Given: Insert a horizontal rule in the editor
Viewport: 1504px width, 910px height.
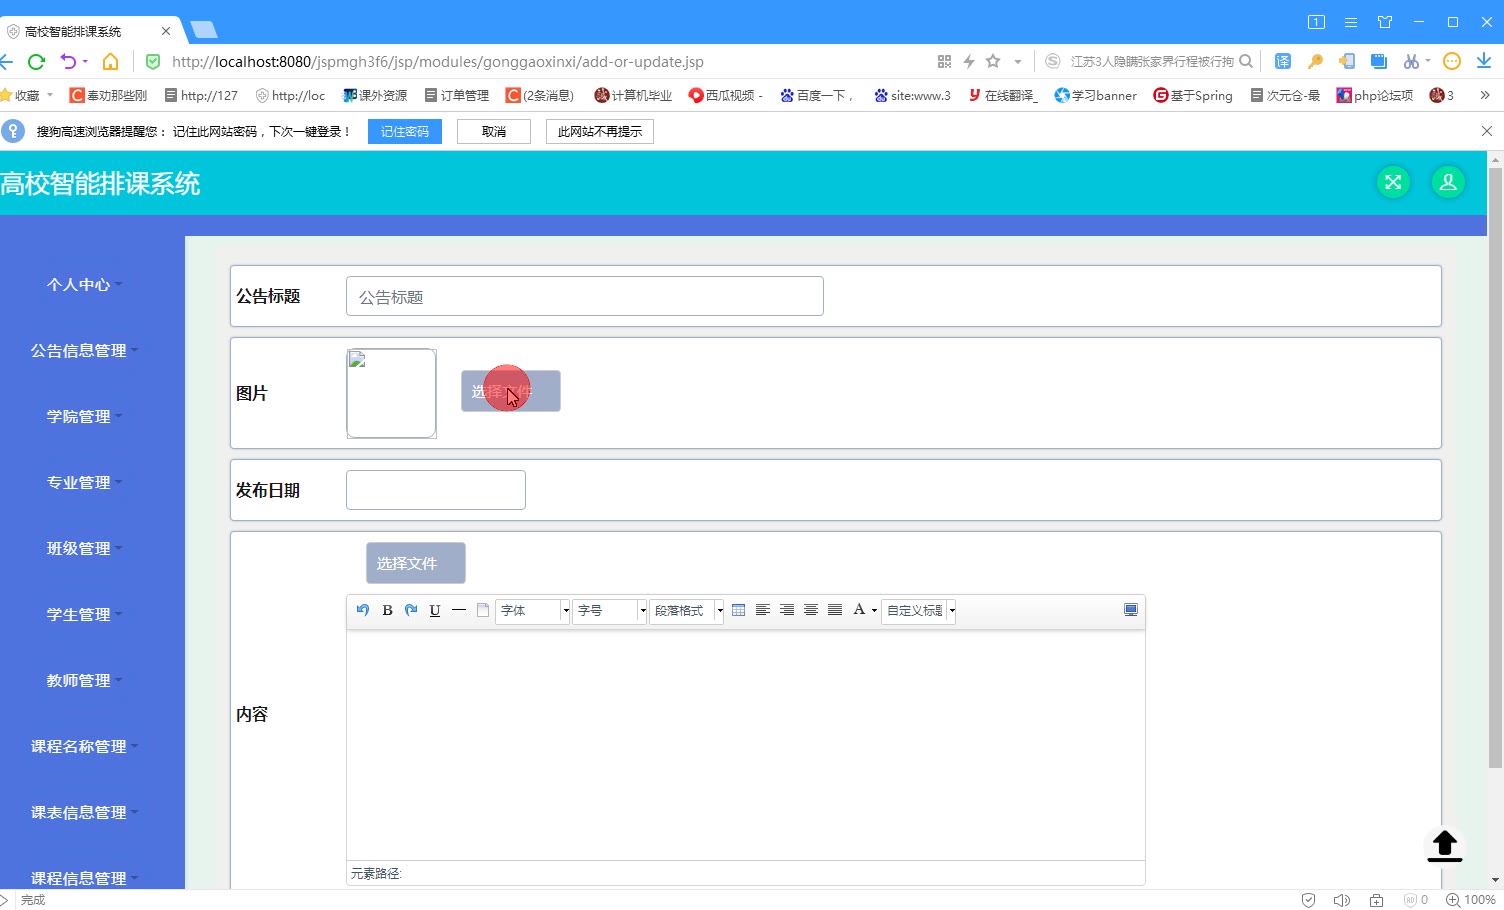Looking at the screenshot, I should click(x=459, y=610).
